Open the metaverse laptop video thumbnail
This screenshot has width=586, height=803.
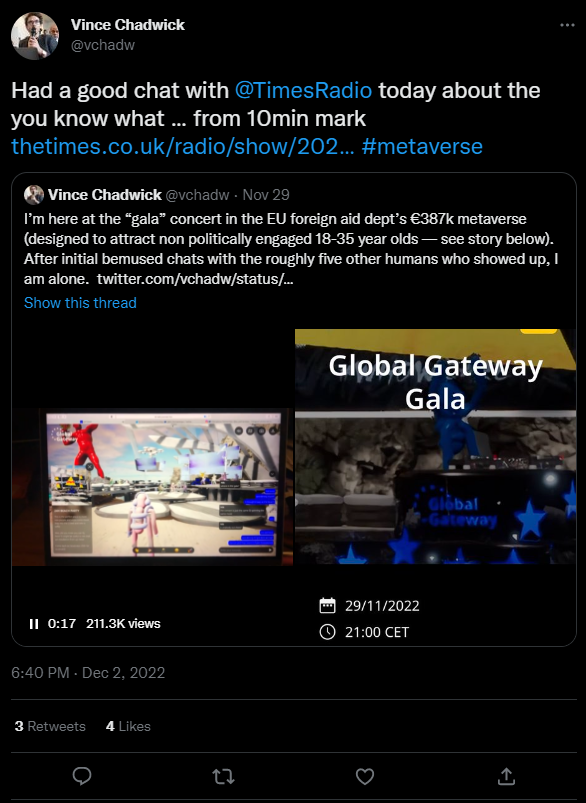(153, 487)
